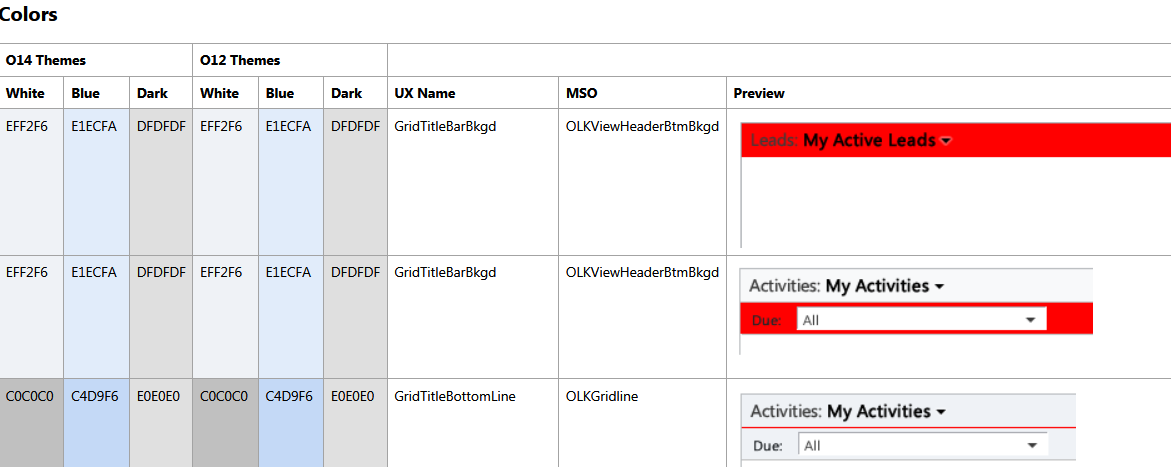The width and height of the screenshot is (1171, 467).
Task: Select the O12 Themes Blue C4D9F6 swatch
Action: (290, 422)
